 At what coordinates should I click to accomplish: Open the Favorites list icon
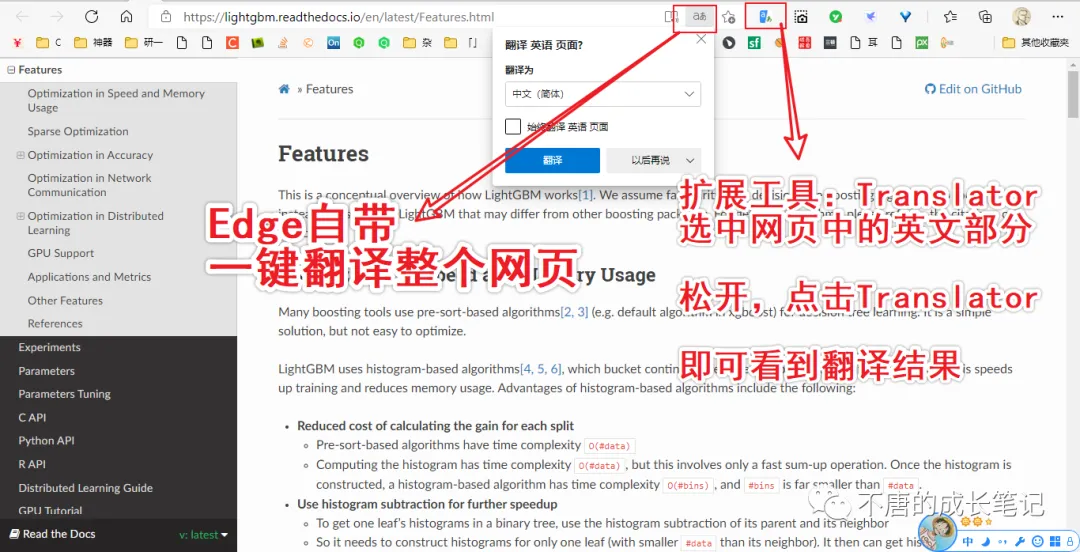coord(951,17)
